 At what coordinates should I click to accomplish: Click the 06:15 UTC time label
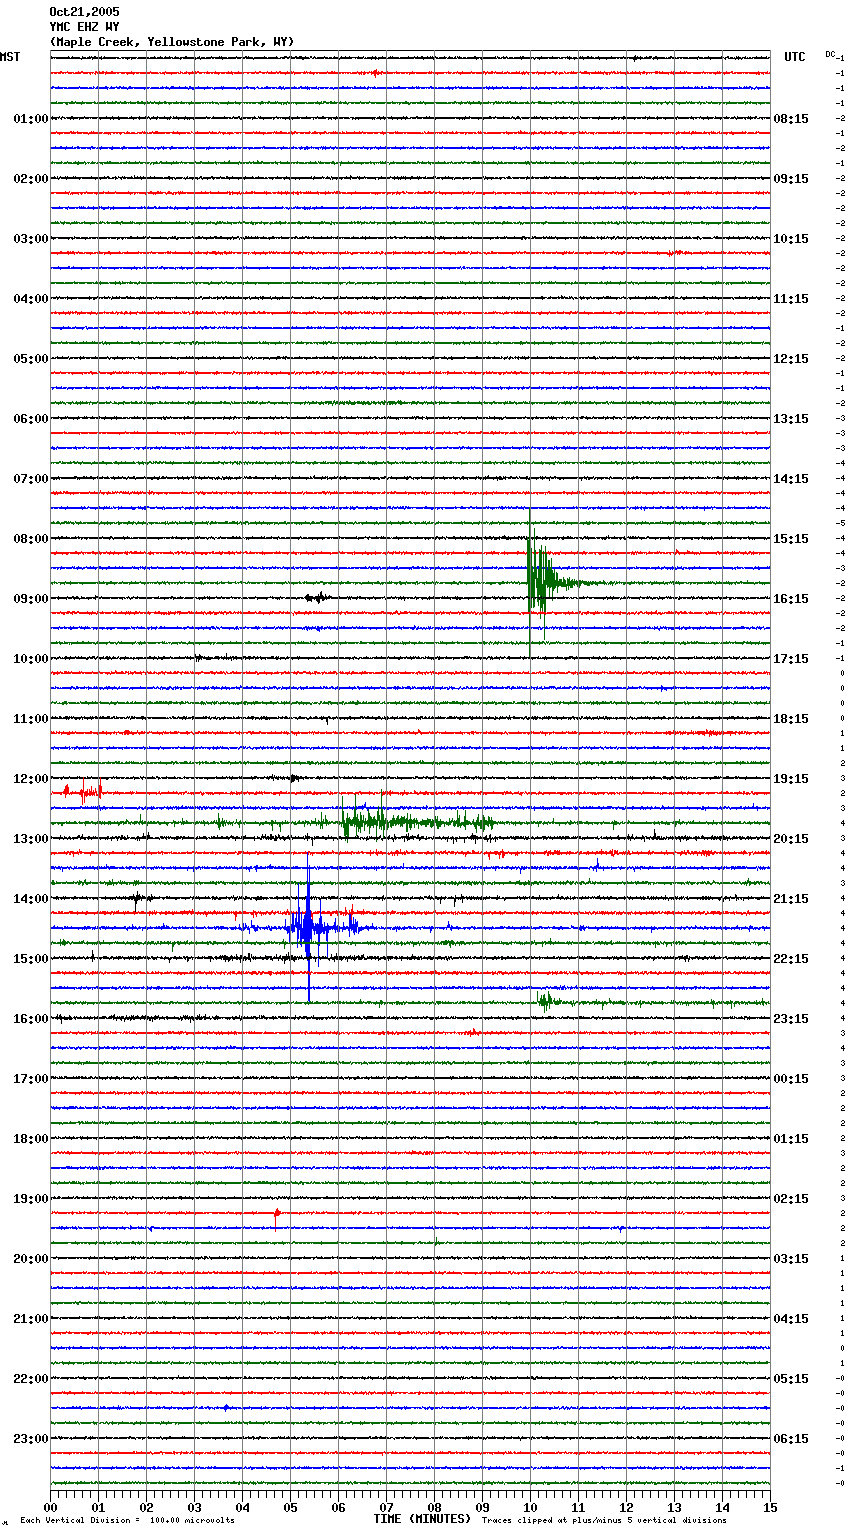791,1439
